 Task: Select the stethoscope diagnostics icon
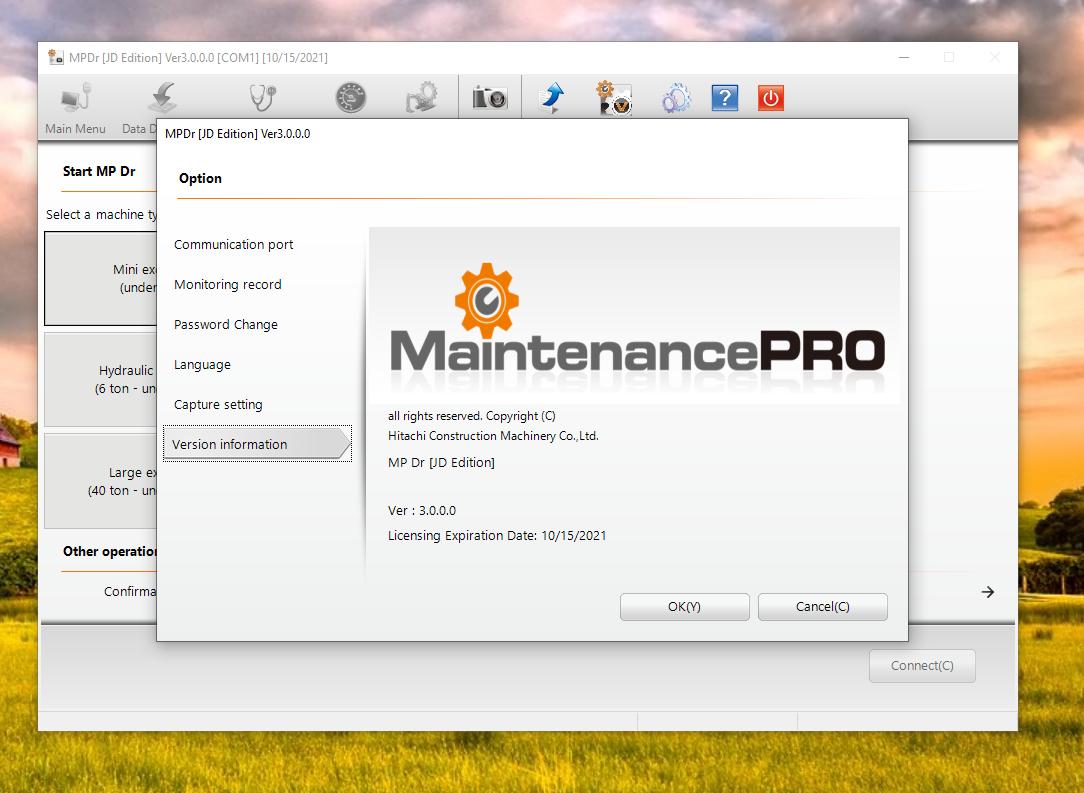pyautogui.click(x=263, y=98)
